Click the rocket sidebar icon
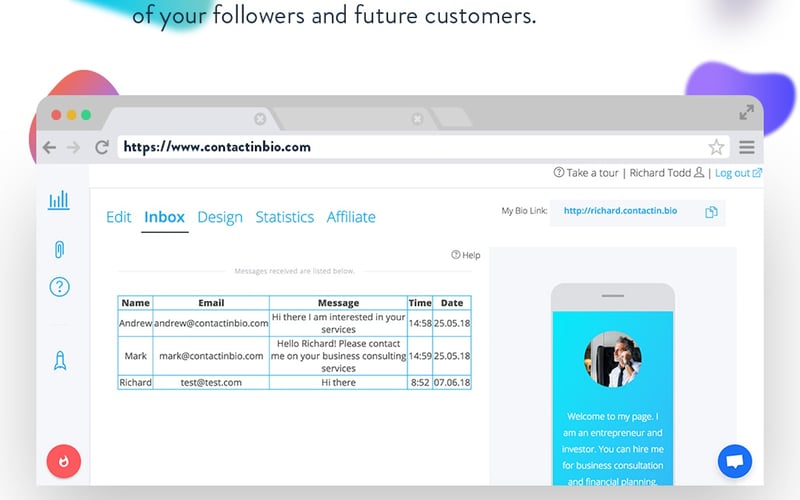The height and width of the screenshot is (500, 800). pos(60,360)
